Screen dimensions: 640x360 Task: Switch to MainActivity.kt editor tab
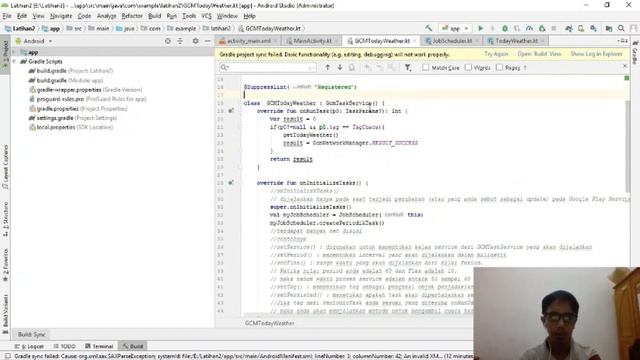pos(312,41)
